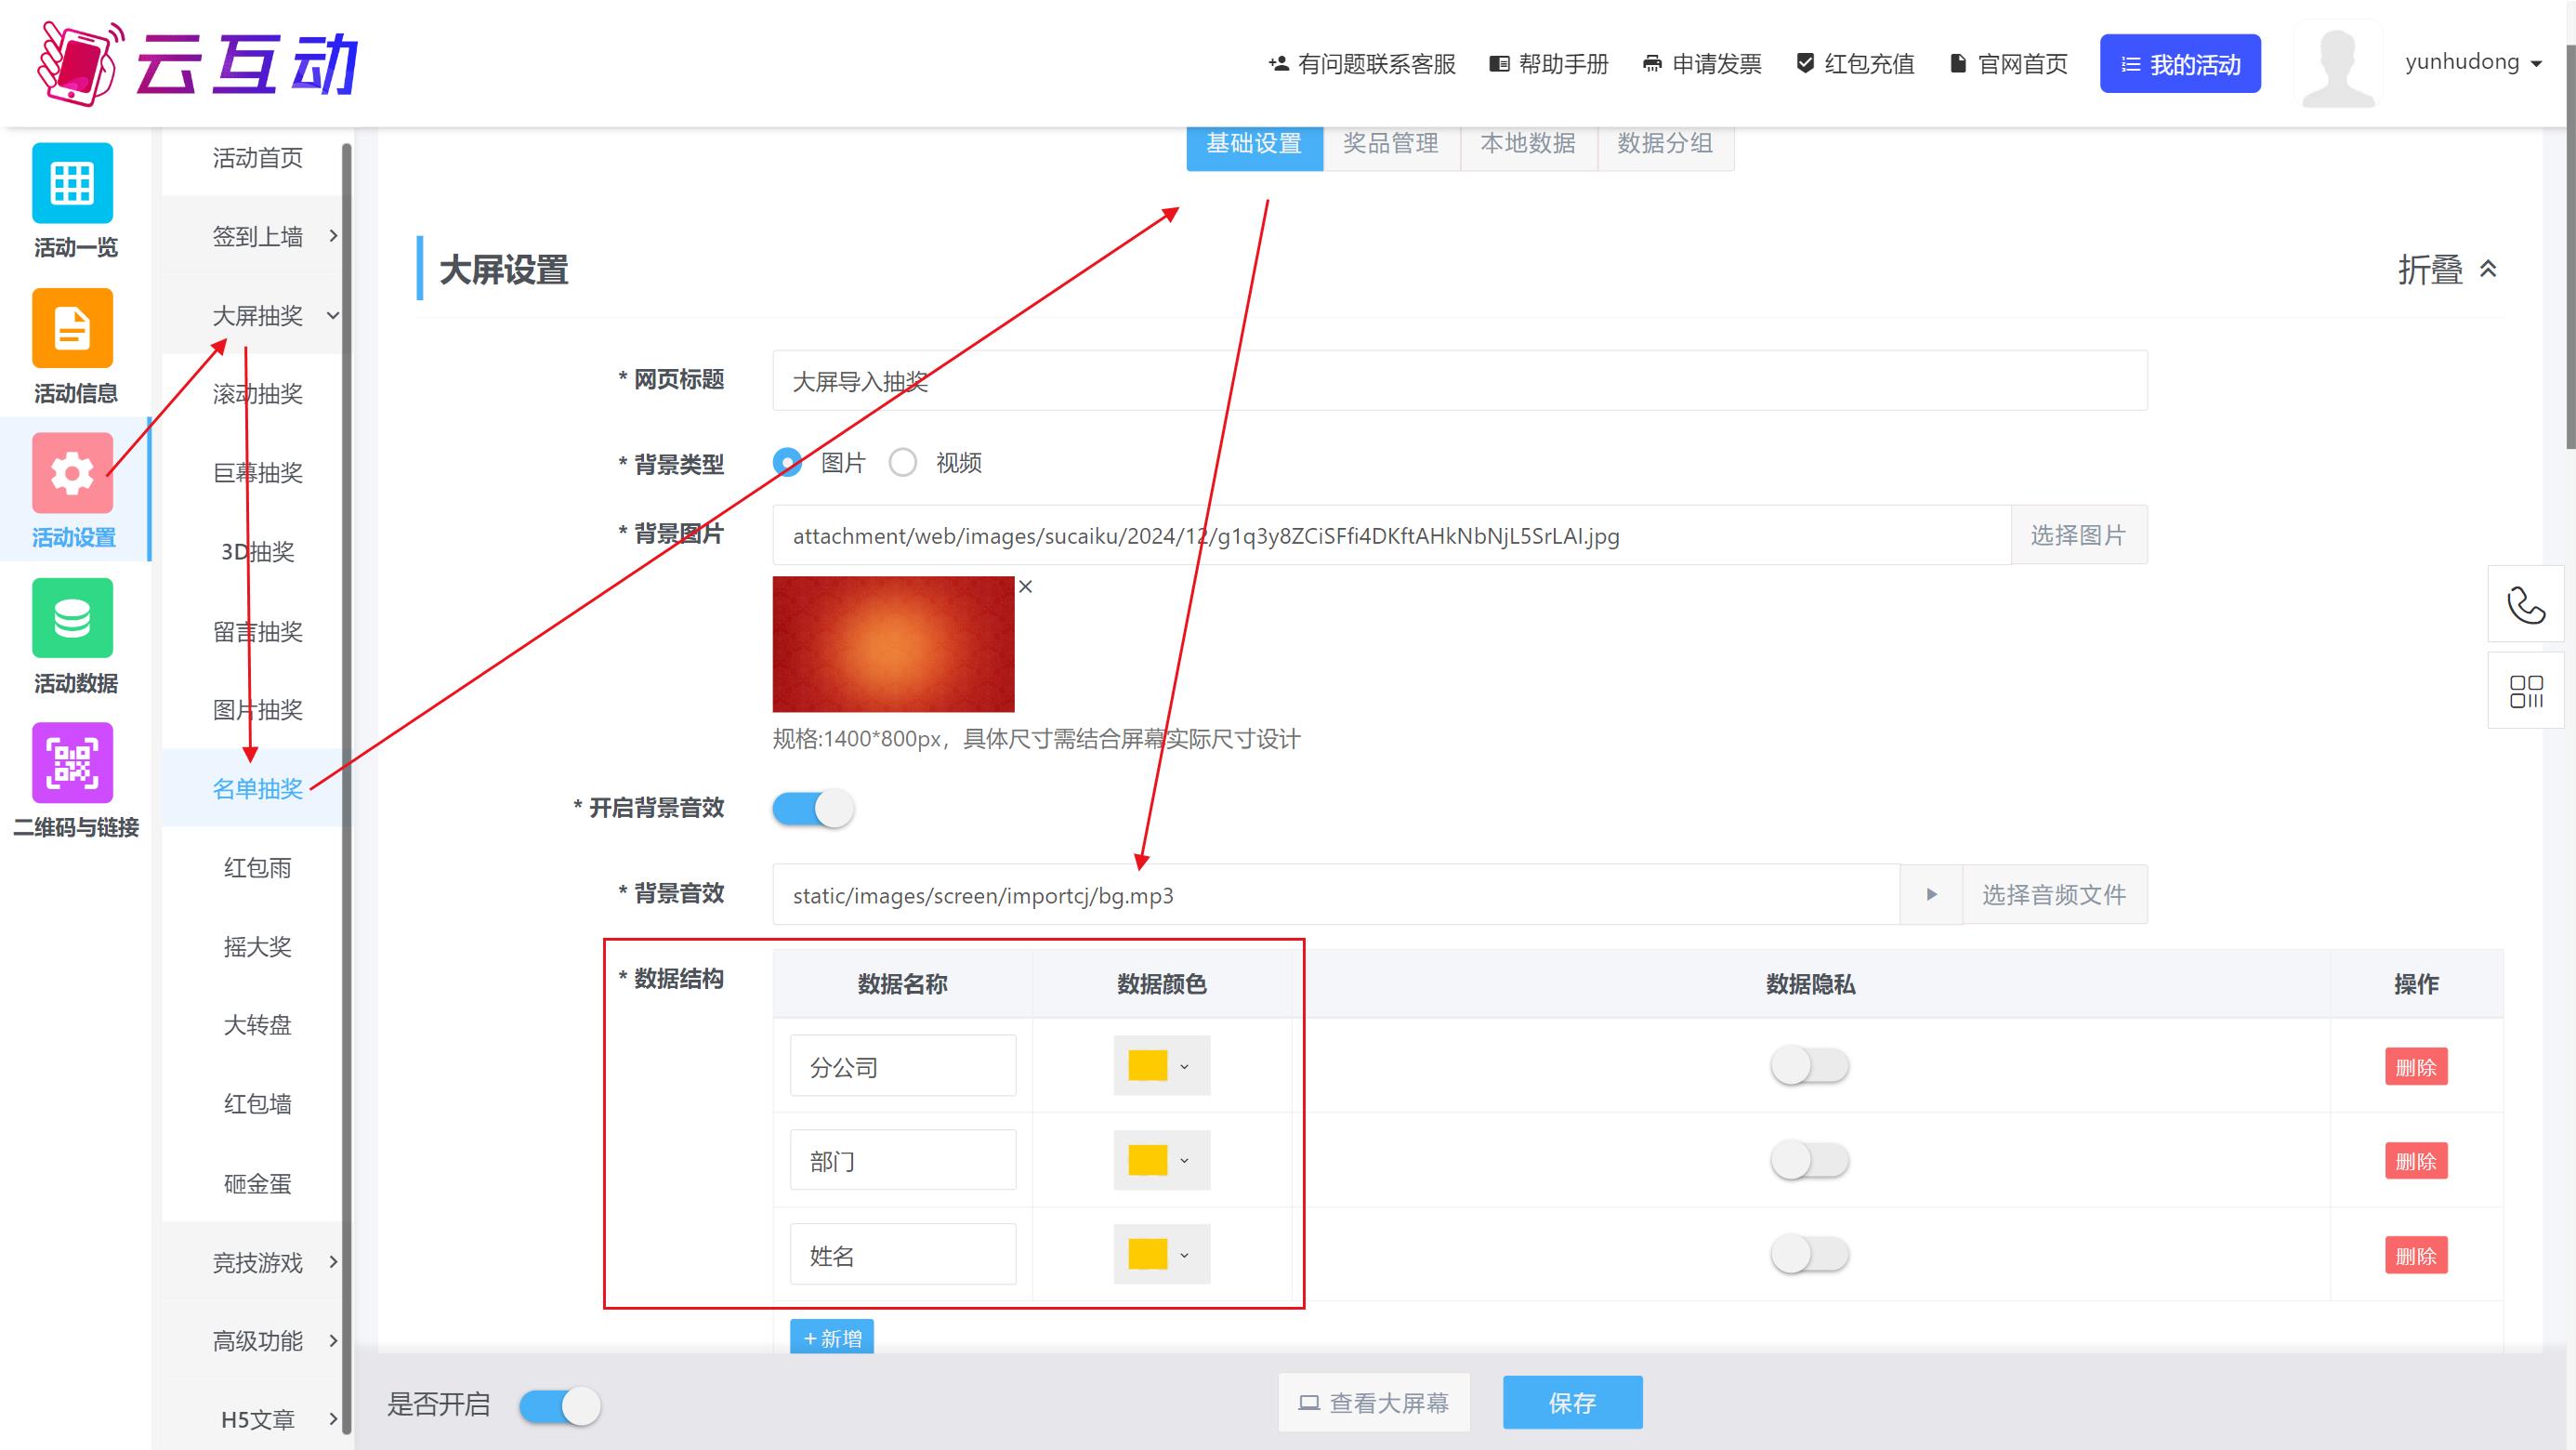Screen dimensions: 2576x1450
Task: Click the QR grid floating icon
Action: point(2525,691)
